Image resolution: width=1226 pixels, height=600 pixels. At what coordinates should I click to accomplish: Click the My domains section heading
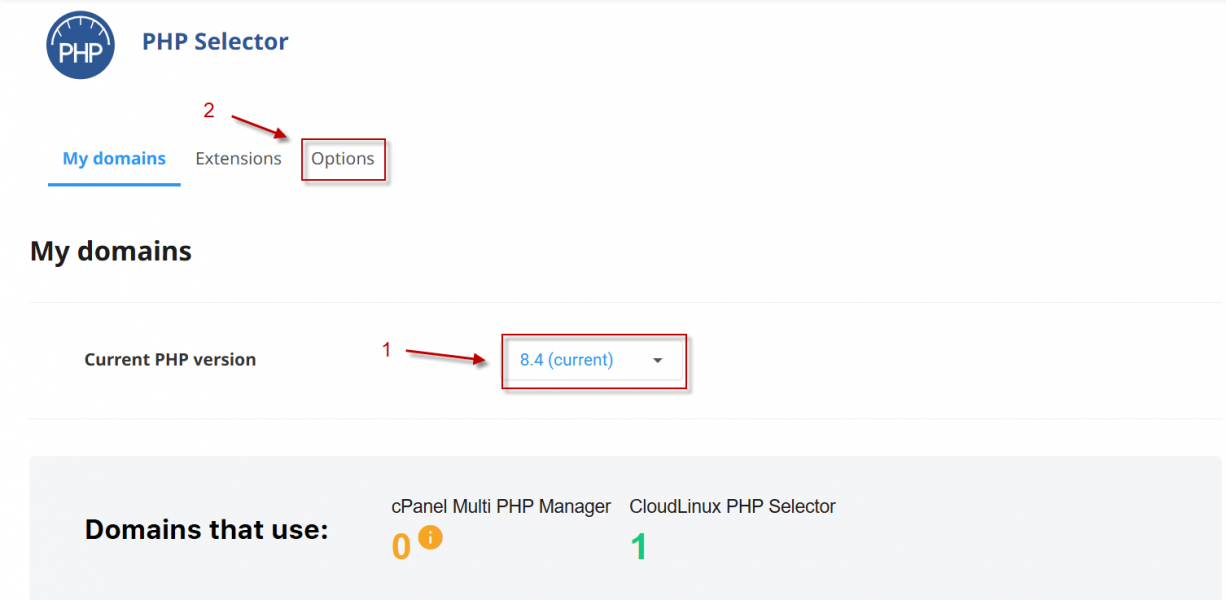point(111,251)
